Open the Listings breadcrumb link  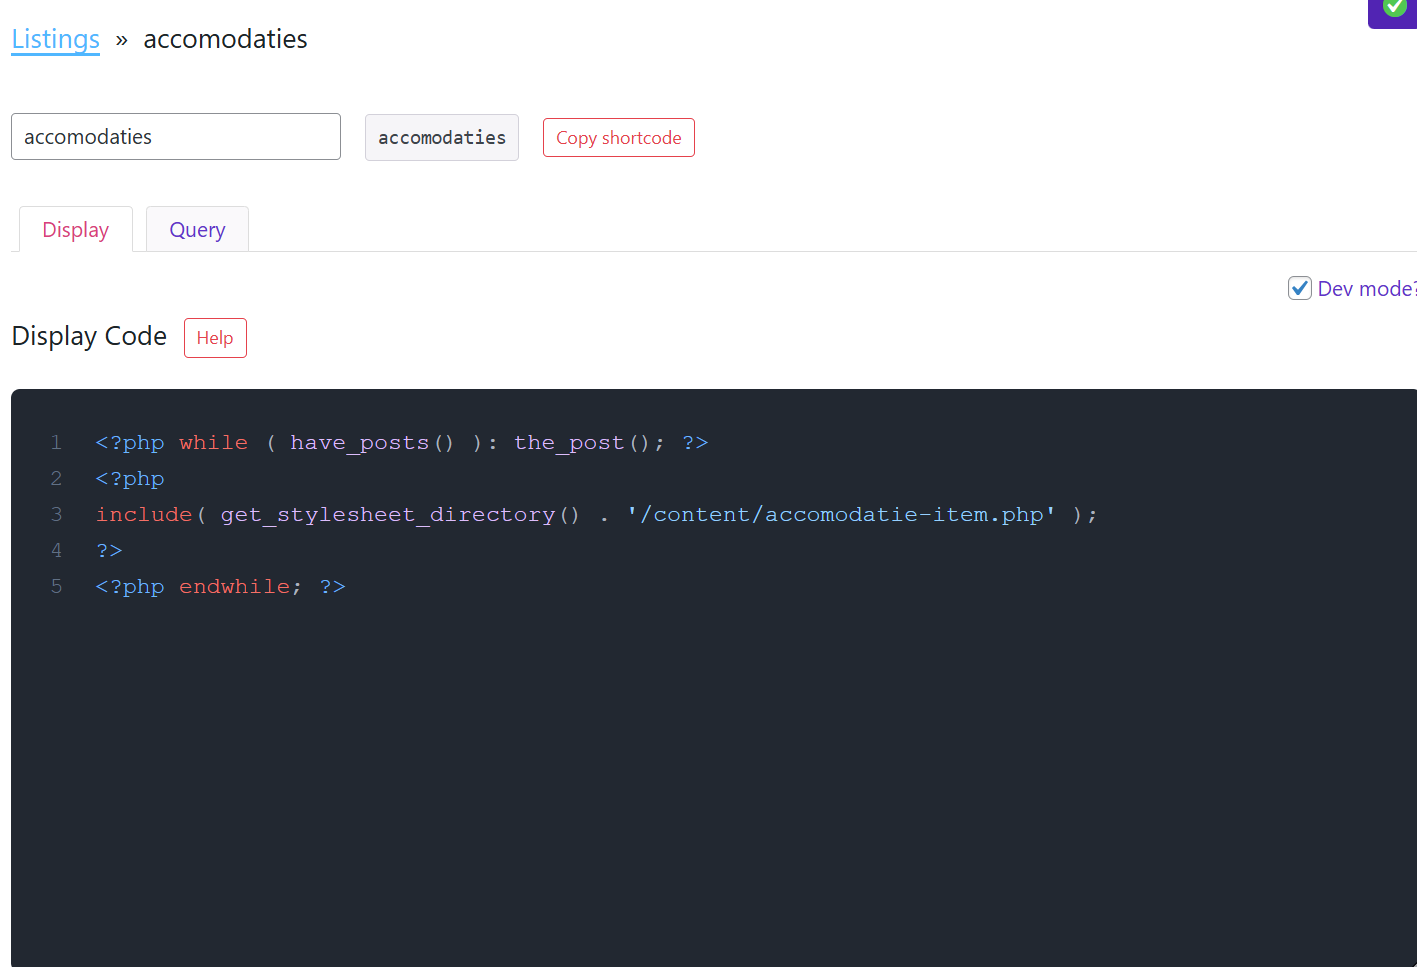(x=56, y=39)
